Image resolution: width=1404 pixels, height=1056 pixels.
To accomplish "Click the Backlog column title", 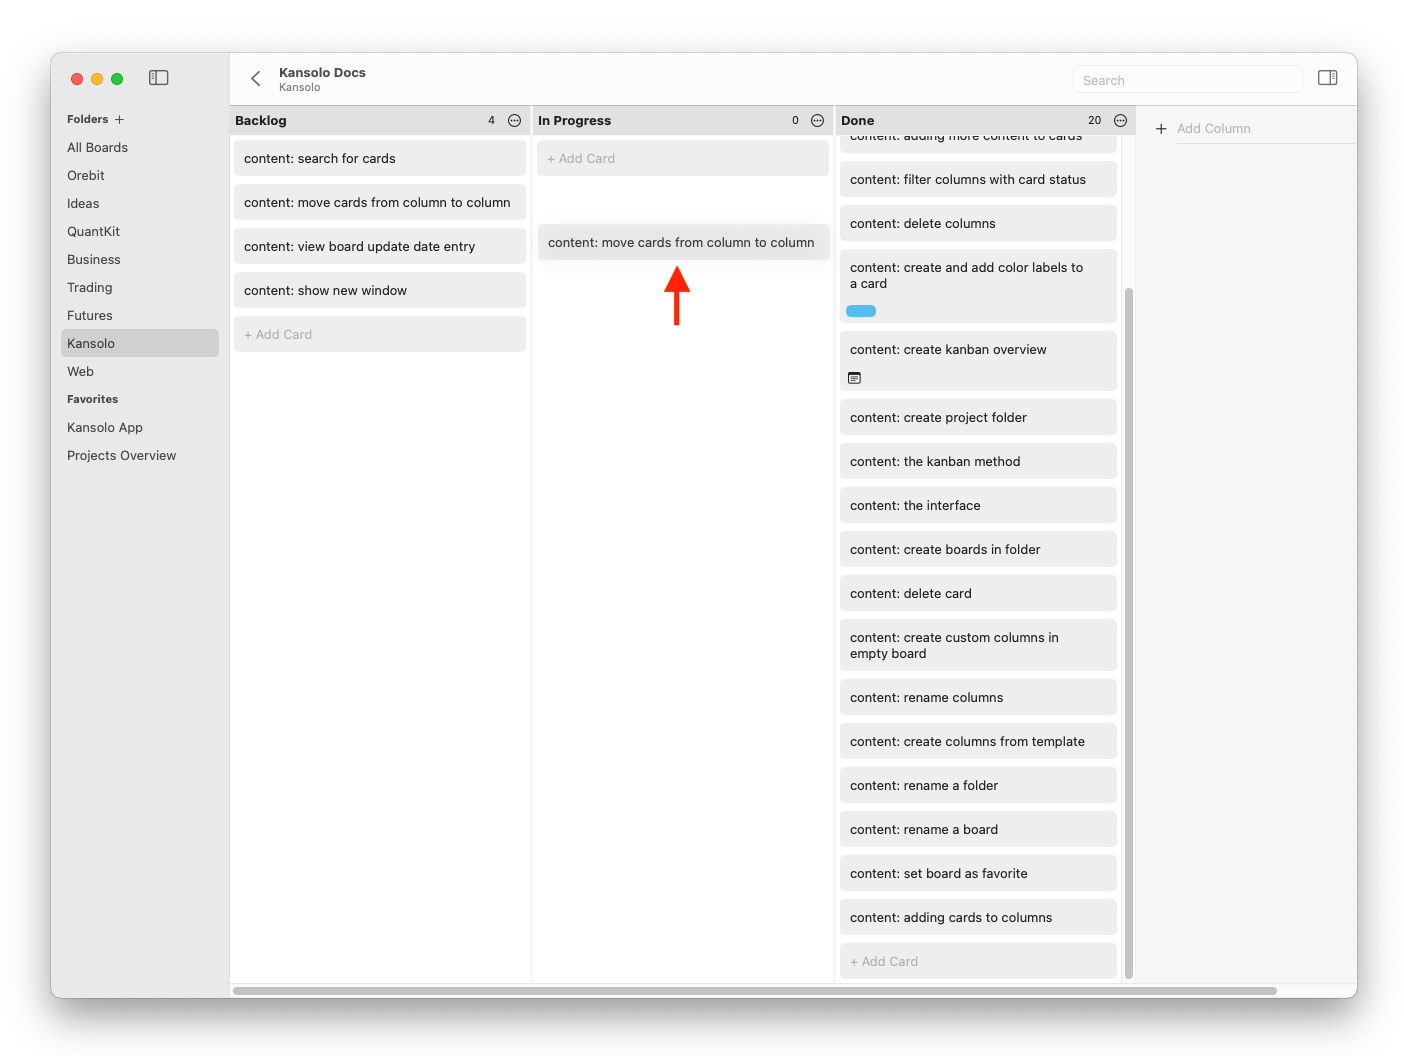I will pos(261,120).
